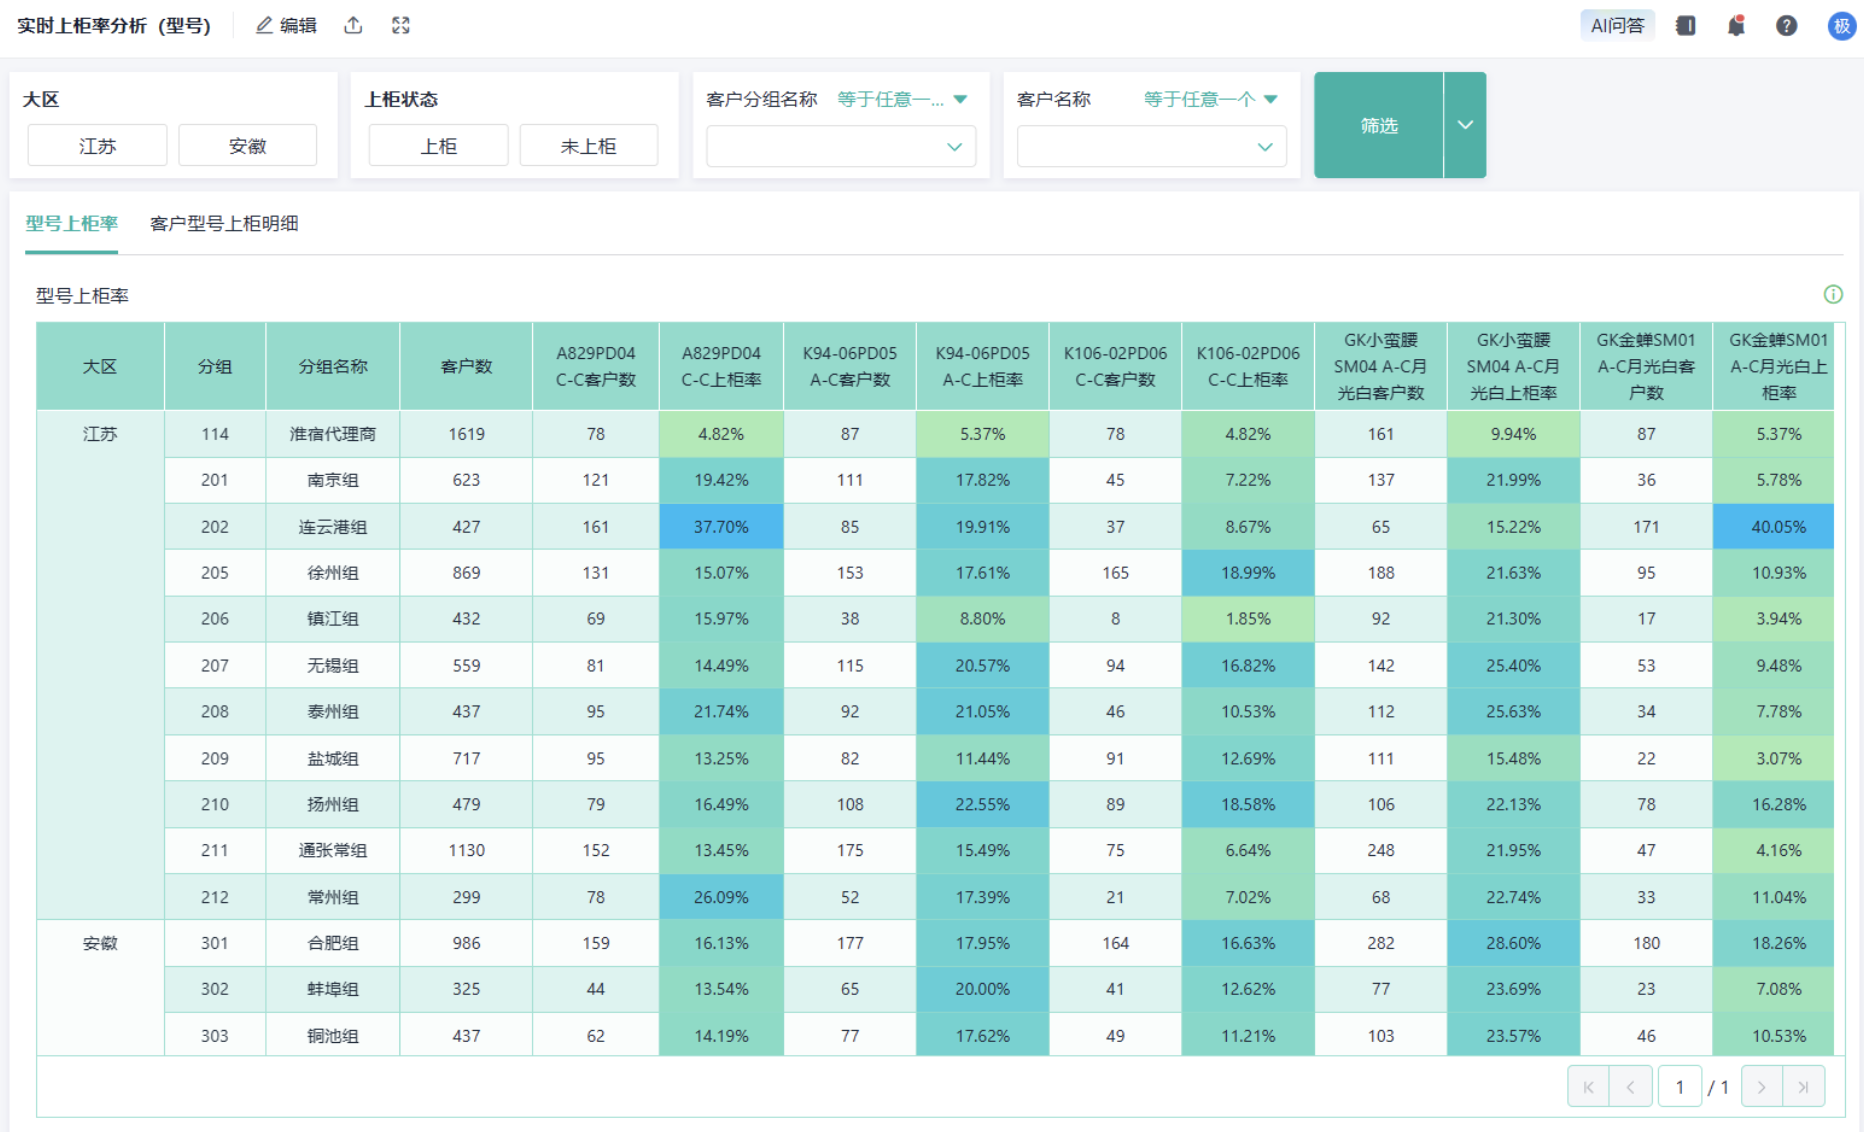The width and height of the screenshot is (1864, 1132).
Task: Expand the arrow beside 筛选 button
Action: [x=1465, y=125]
